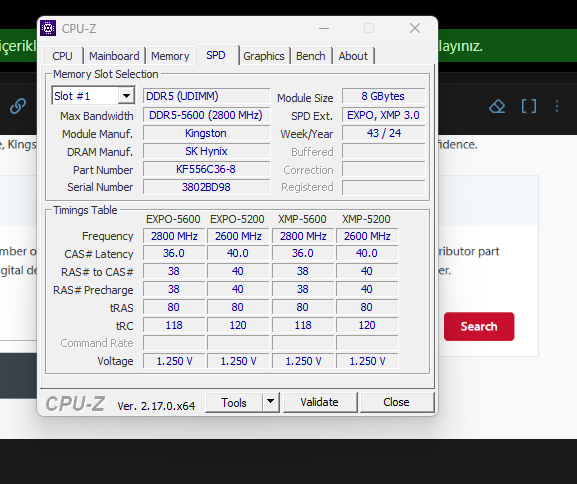The width and height of the screenshot is (577, 484).
Task: Click the link chain icon in background window
Action: pyautogui.click(x=18, y=106)
